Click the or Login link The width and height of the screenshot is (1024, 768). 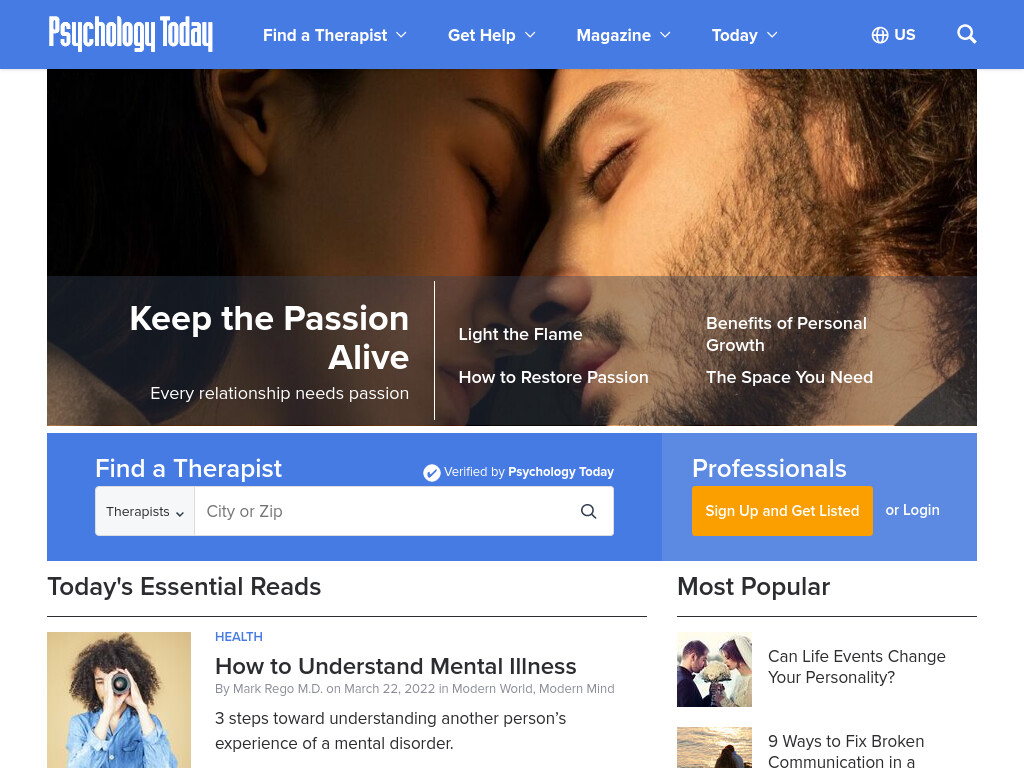pos(912,510)
